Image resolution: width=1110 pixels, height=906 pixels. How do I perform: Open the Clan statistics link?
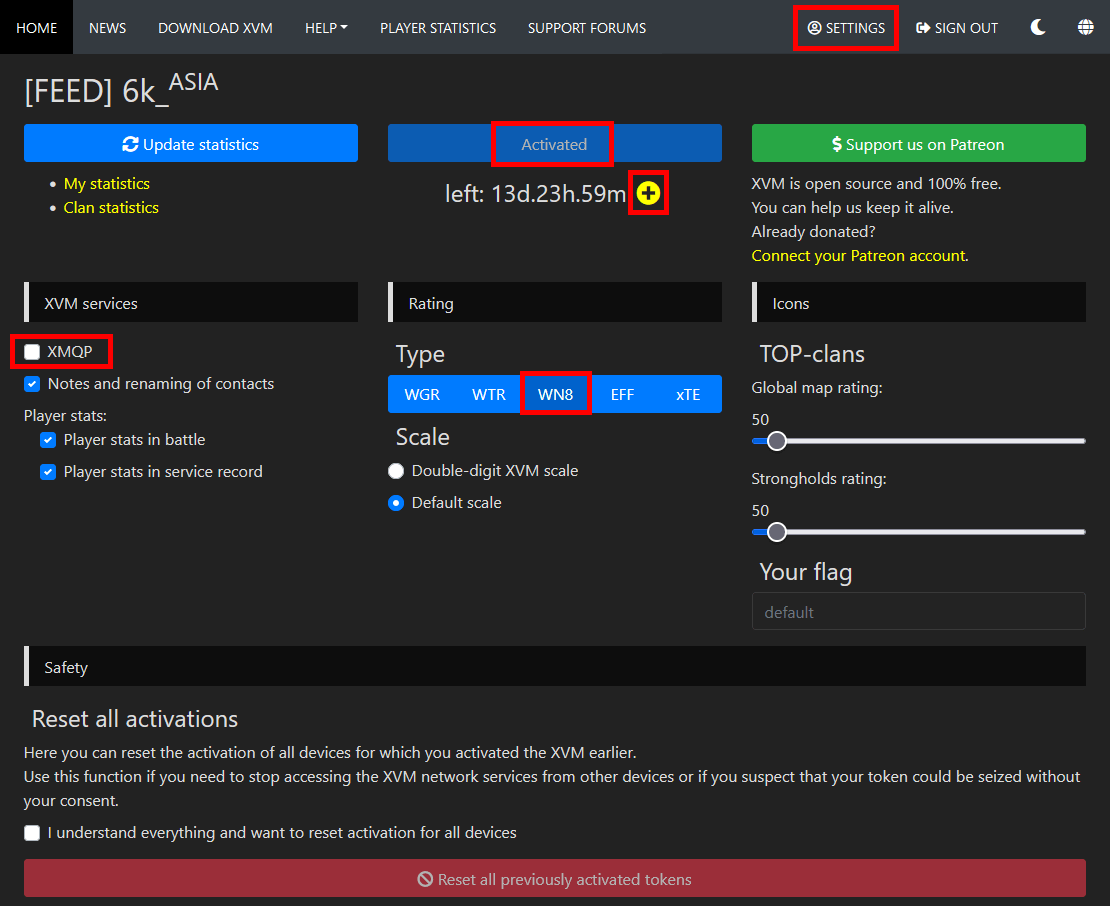110,207
